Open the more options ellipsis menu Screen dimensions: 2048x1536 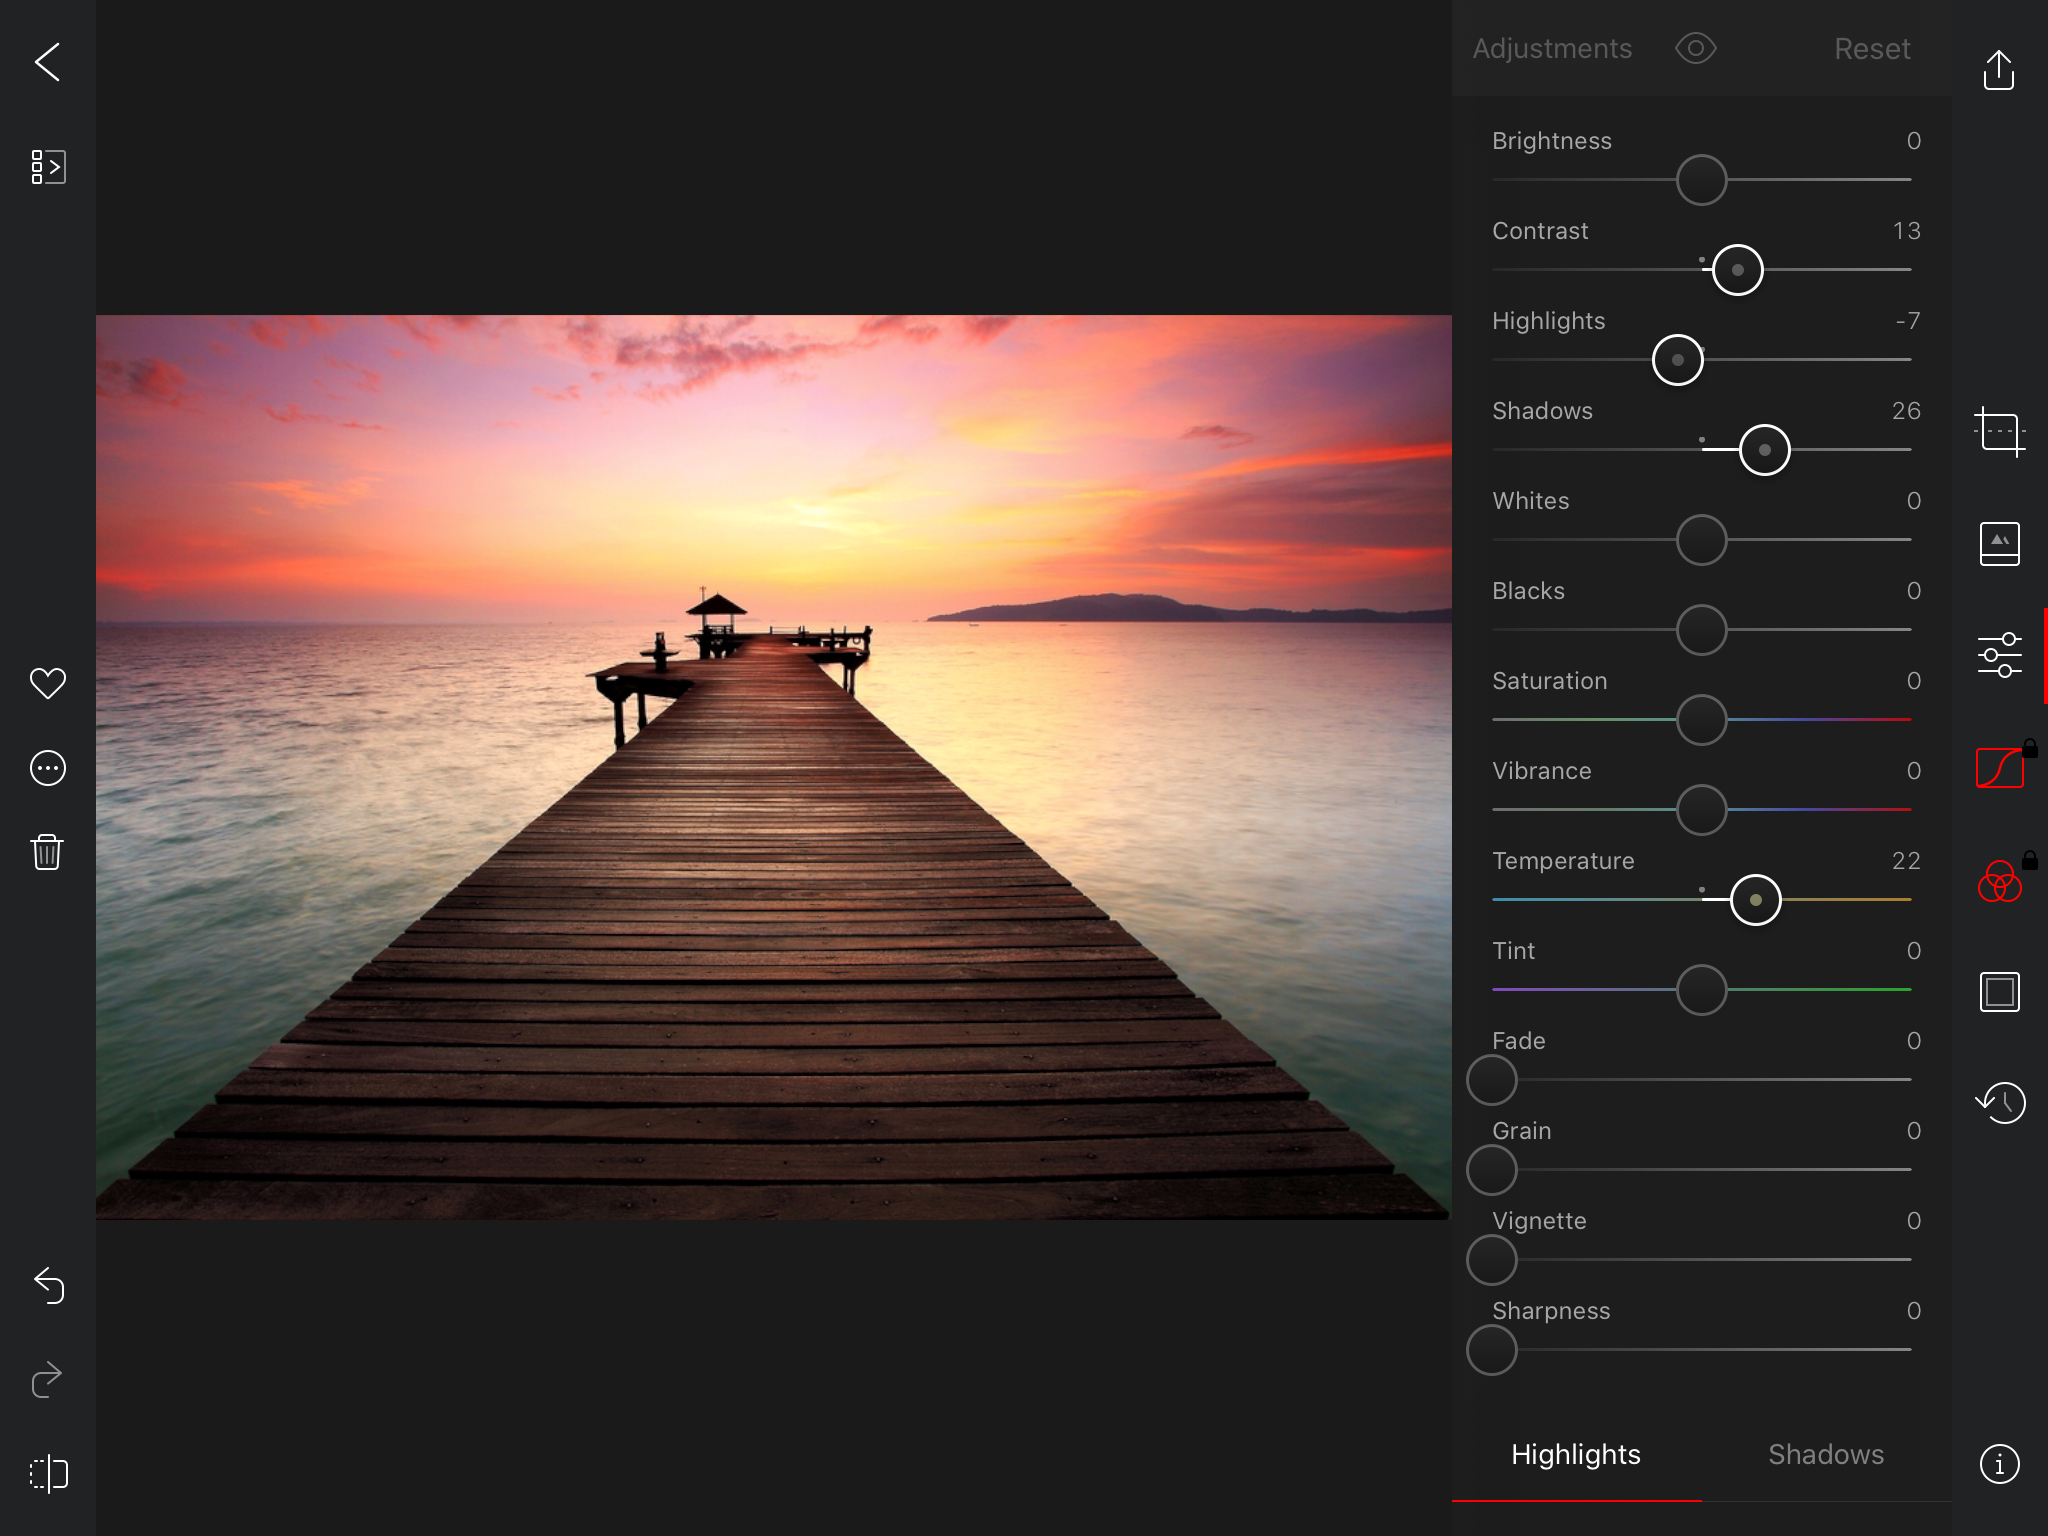click(47, 768)
